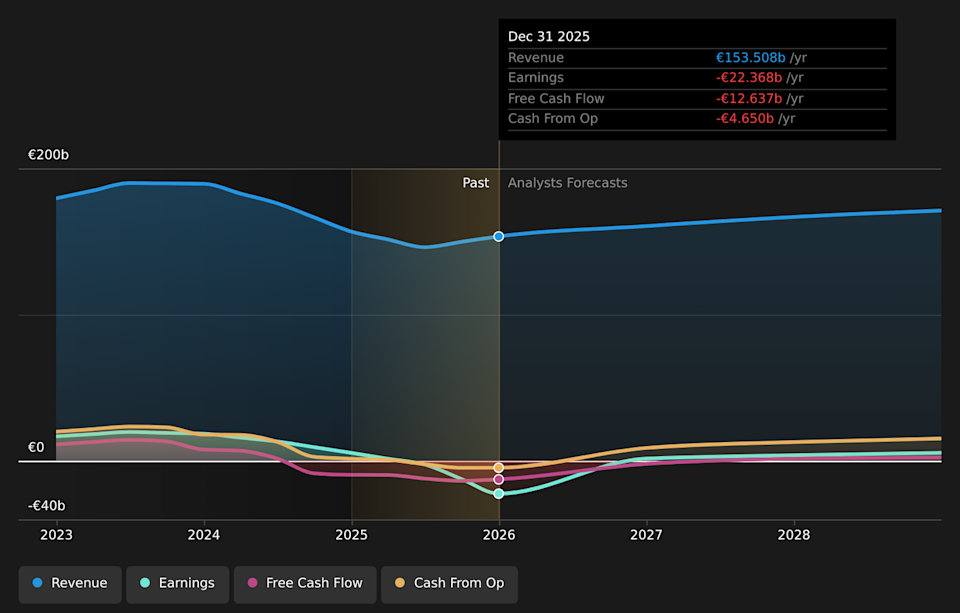The height and width of the screenshot is (613, 960).
Task: Switch to the Past section
Action: pyautogui.click(x=476, y=182)
